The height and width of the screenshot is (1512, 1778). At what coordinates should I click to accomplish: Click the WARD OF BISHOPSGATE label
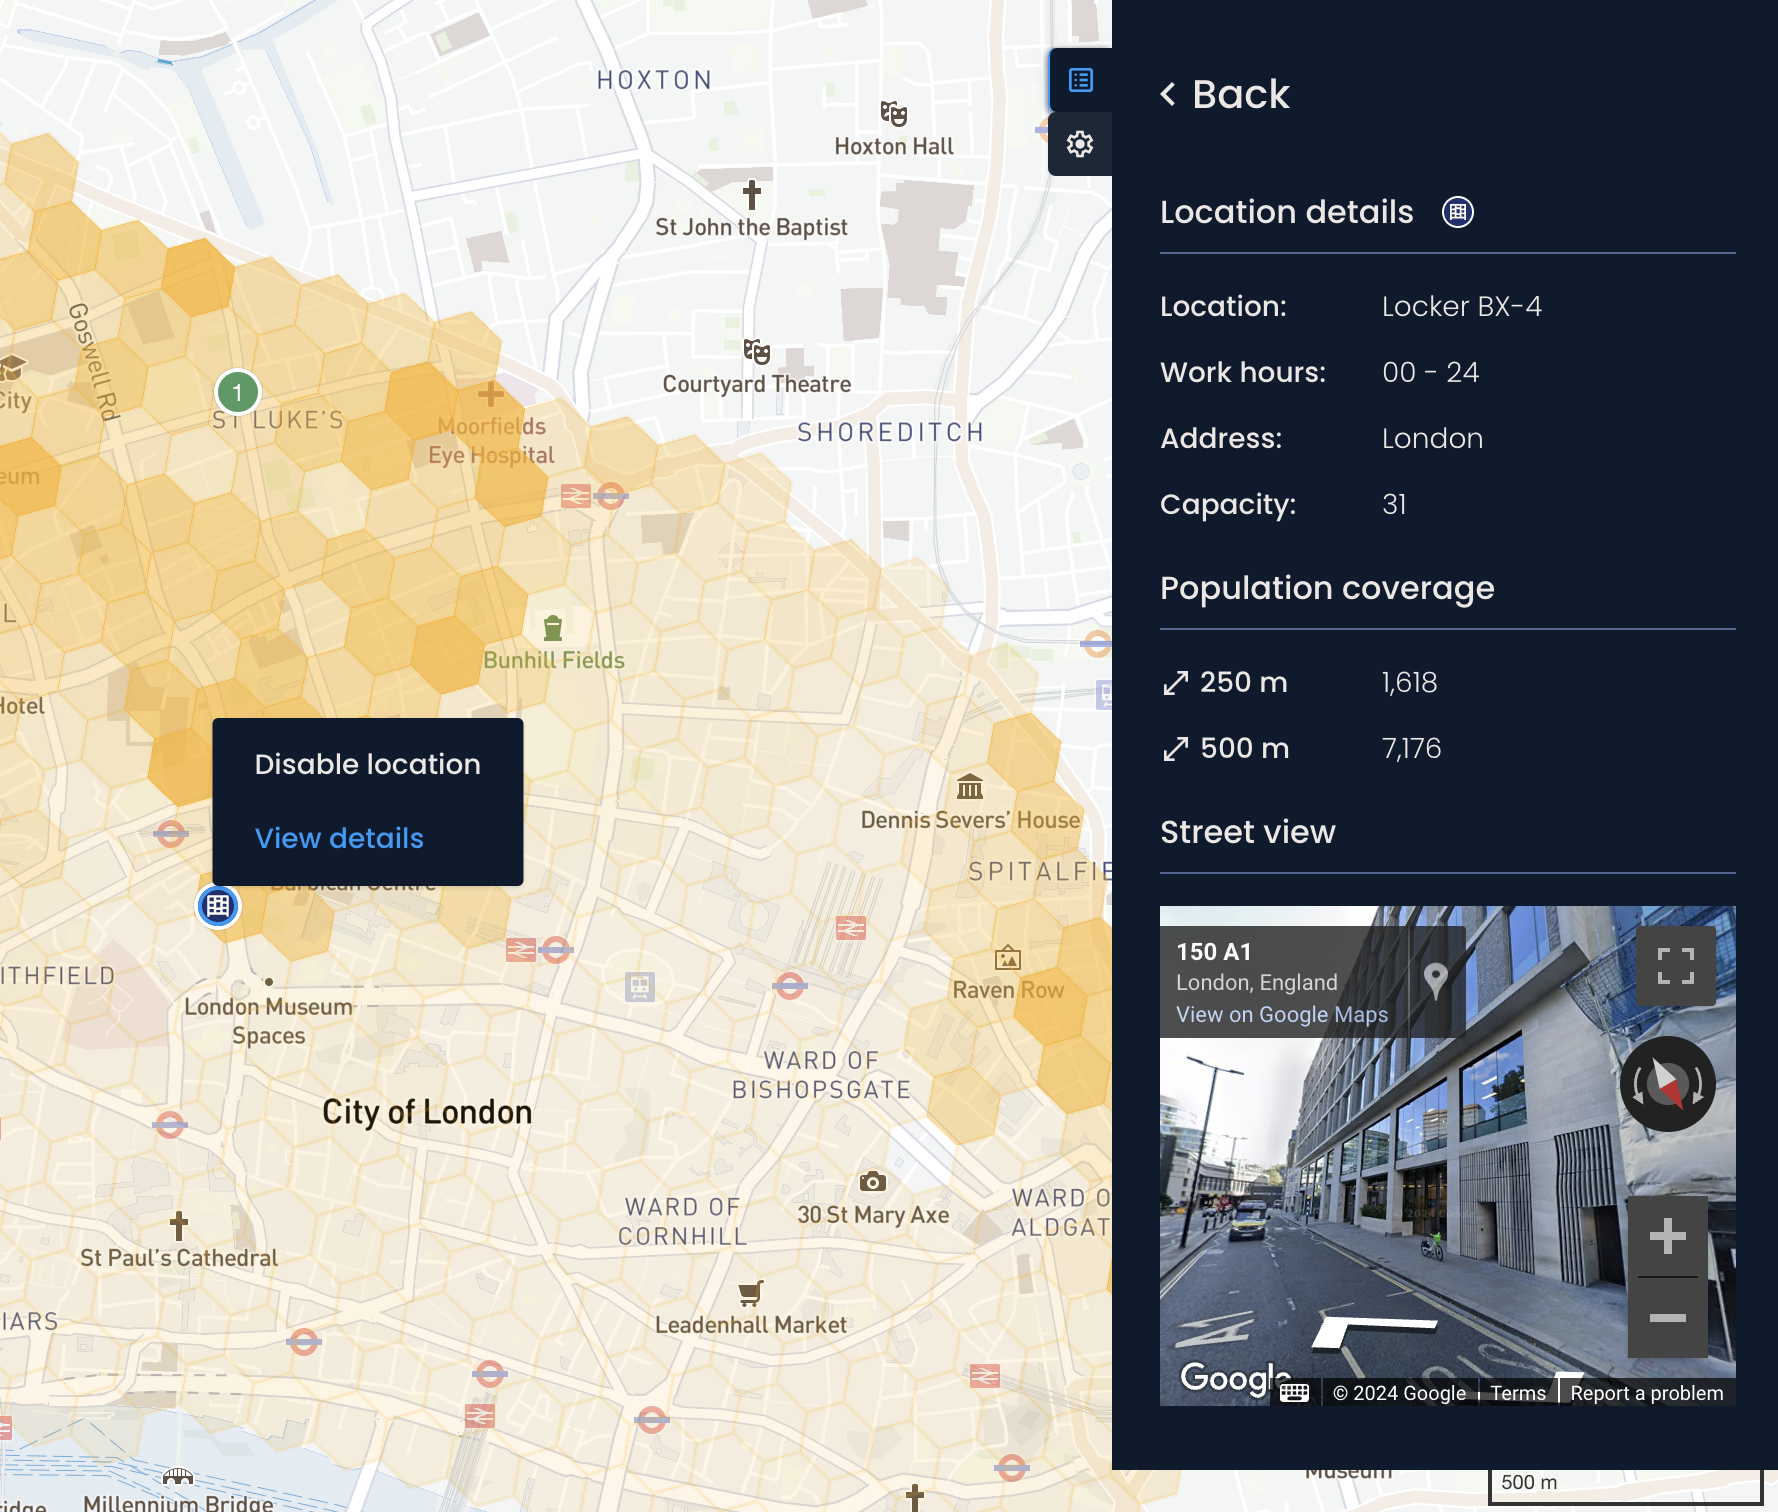coord(821,1075)
